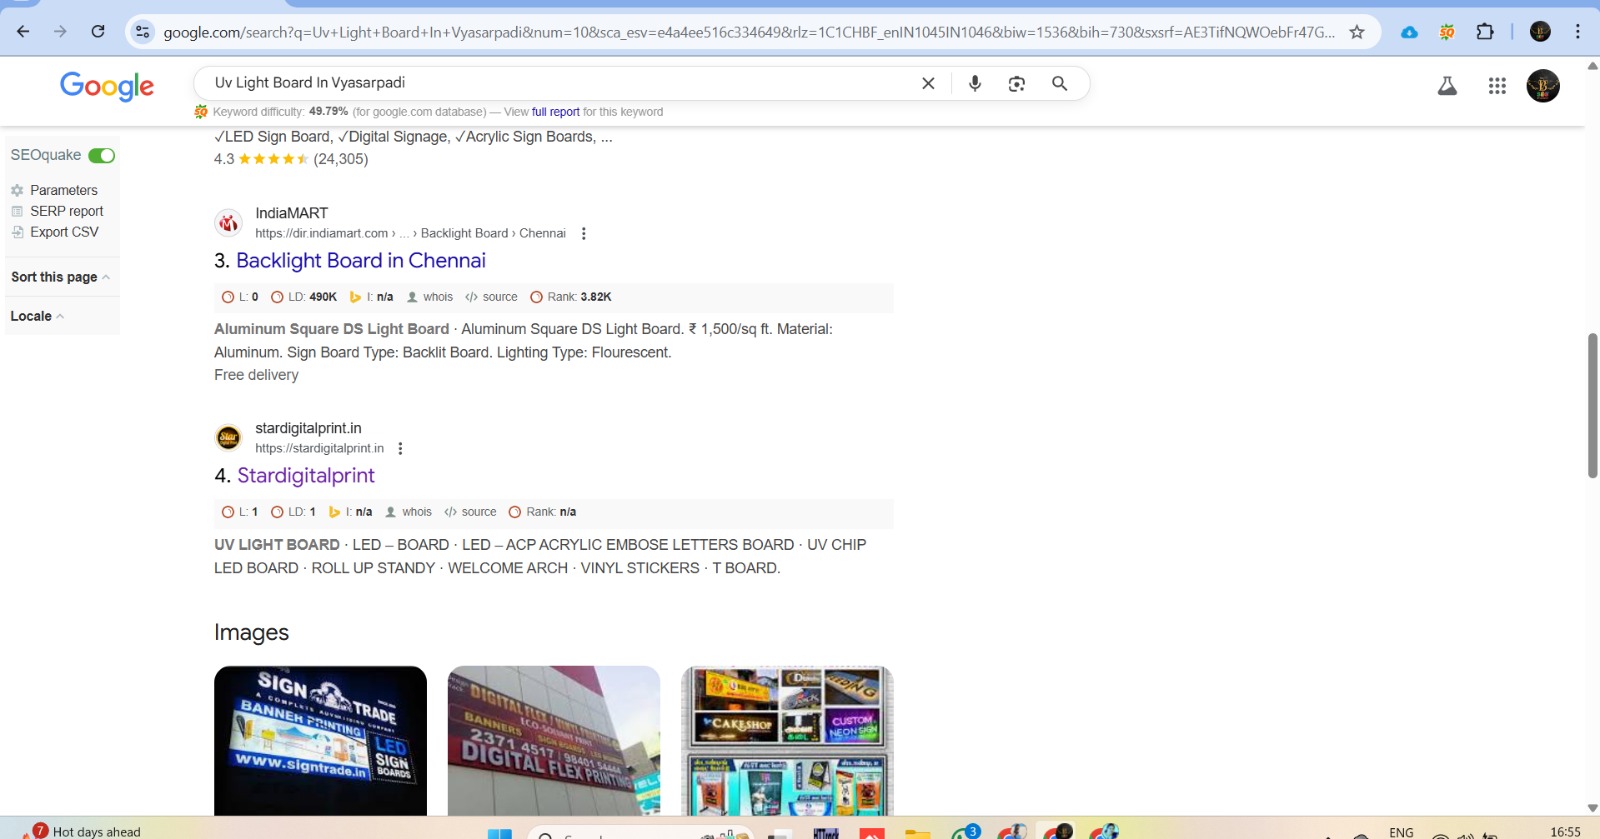Open Backlight Board in Chennai result
The image size is (1600, 839).
360,261
